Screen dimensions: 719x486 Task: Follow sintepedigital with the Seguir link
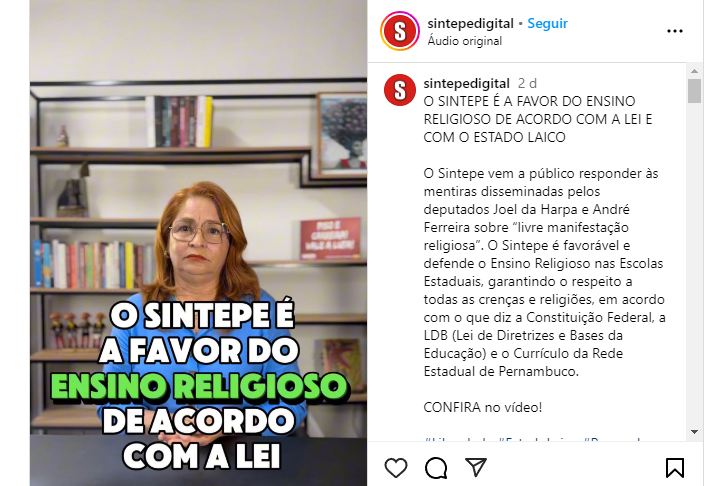point(548,23)
